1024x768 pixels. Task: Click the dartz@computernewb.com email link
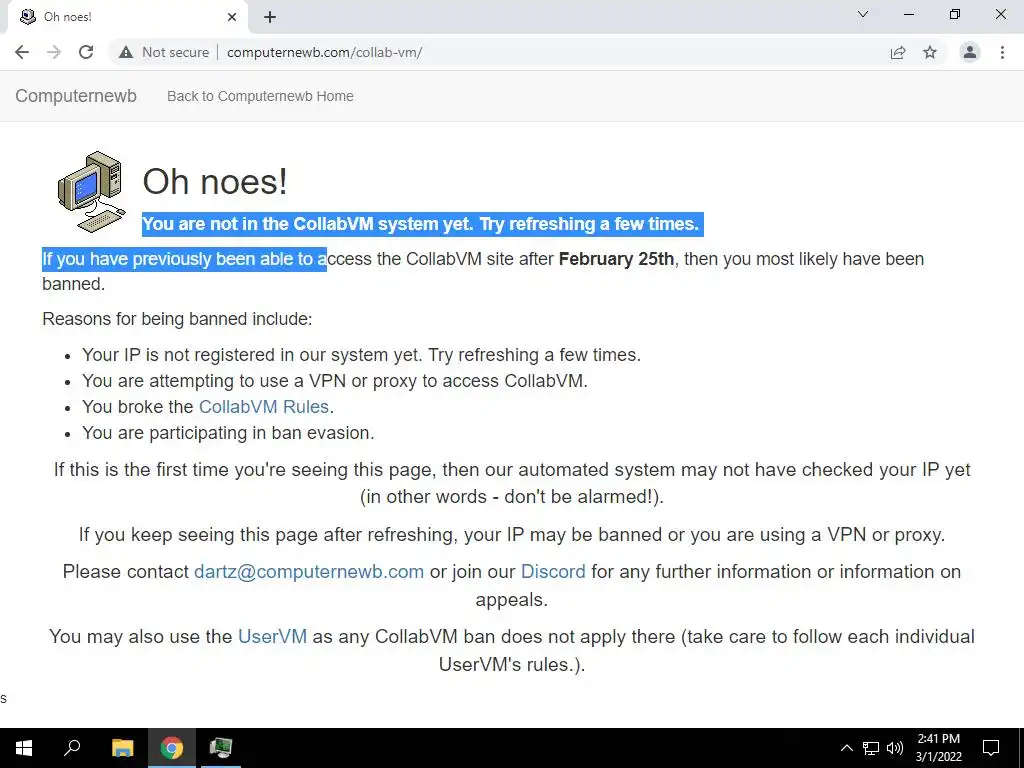click(x=309, y=571)
